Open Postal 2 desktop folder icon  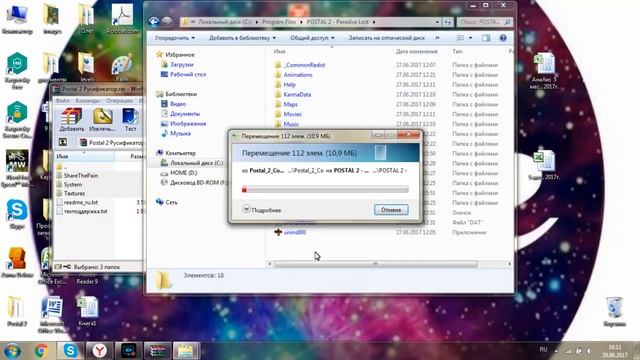[17, 311]
